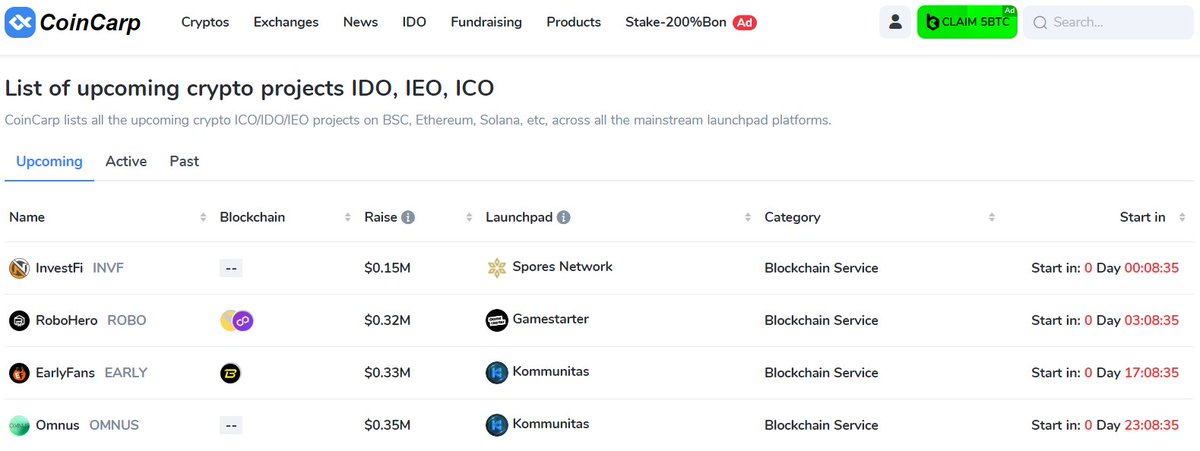Open the user account icon
The height and width of the screenshot is (451, 1200).
[x=895, y=22]
